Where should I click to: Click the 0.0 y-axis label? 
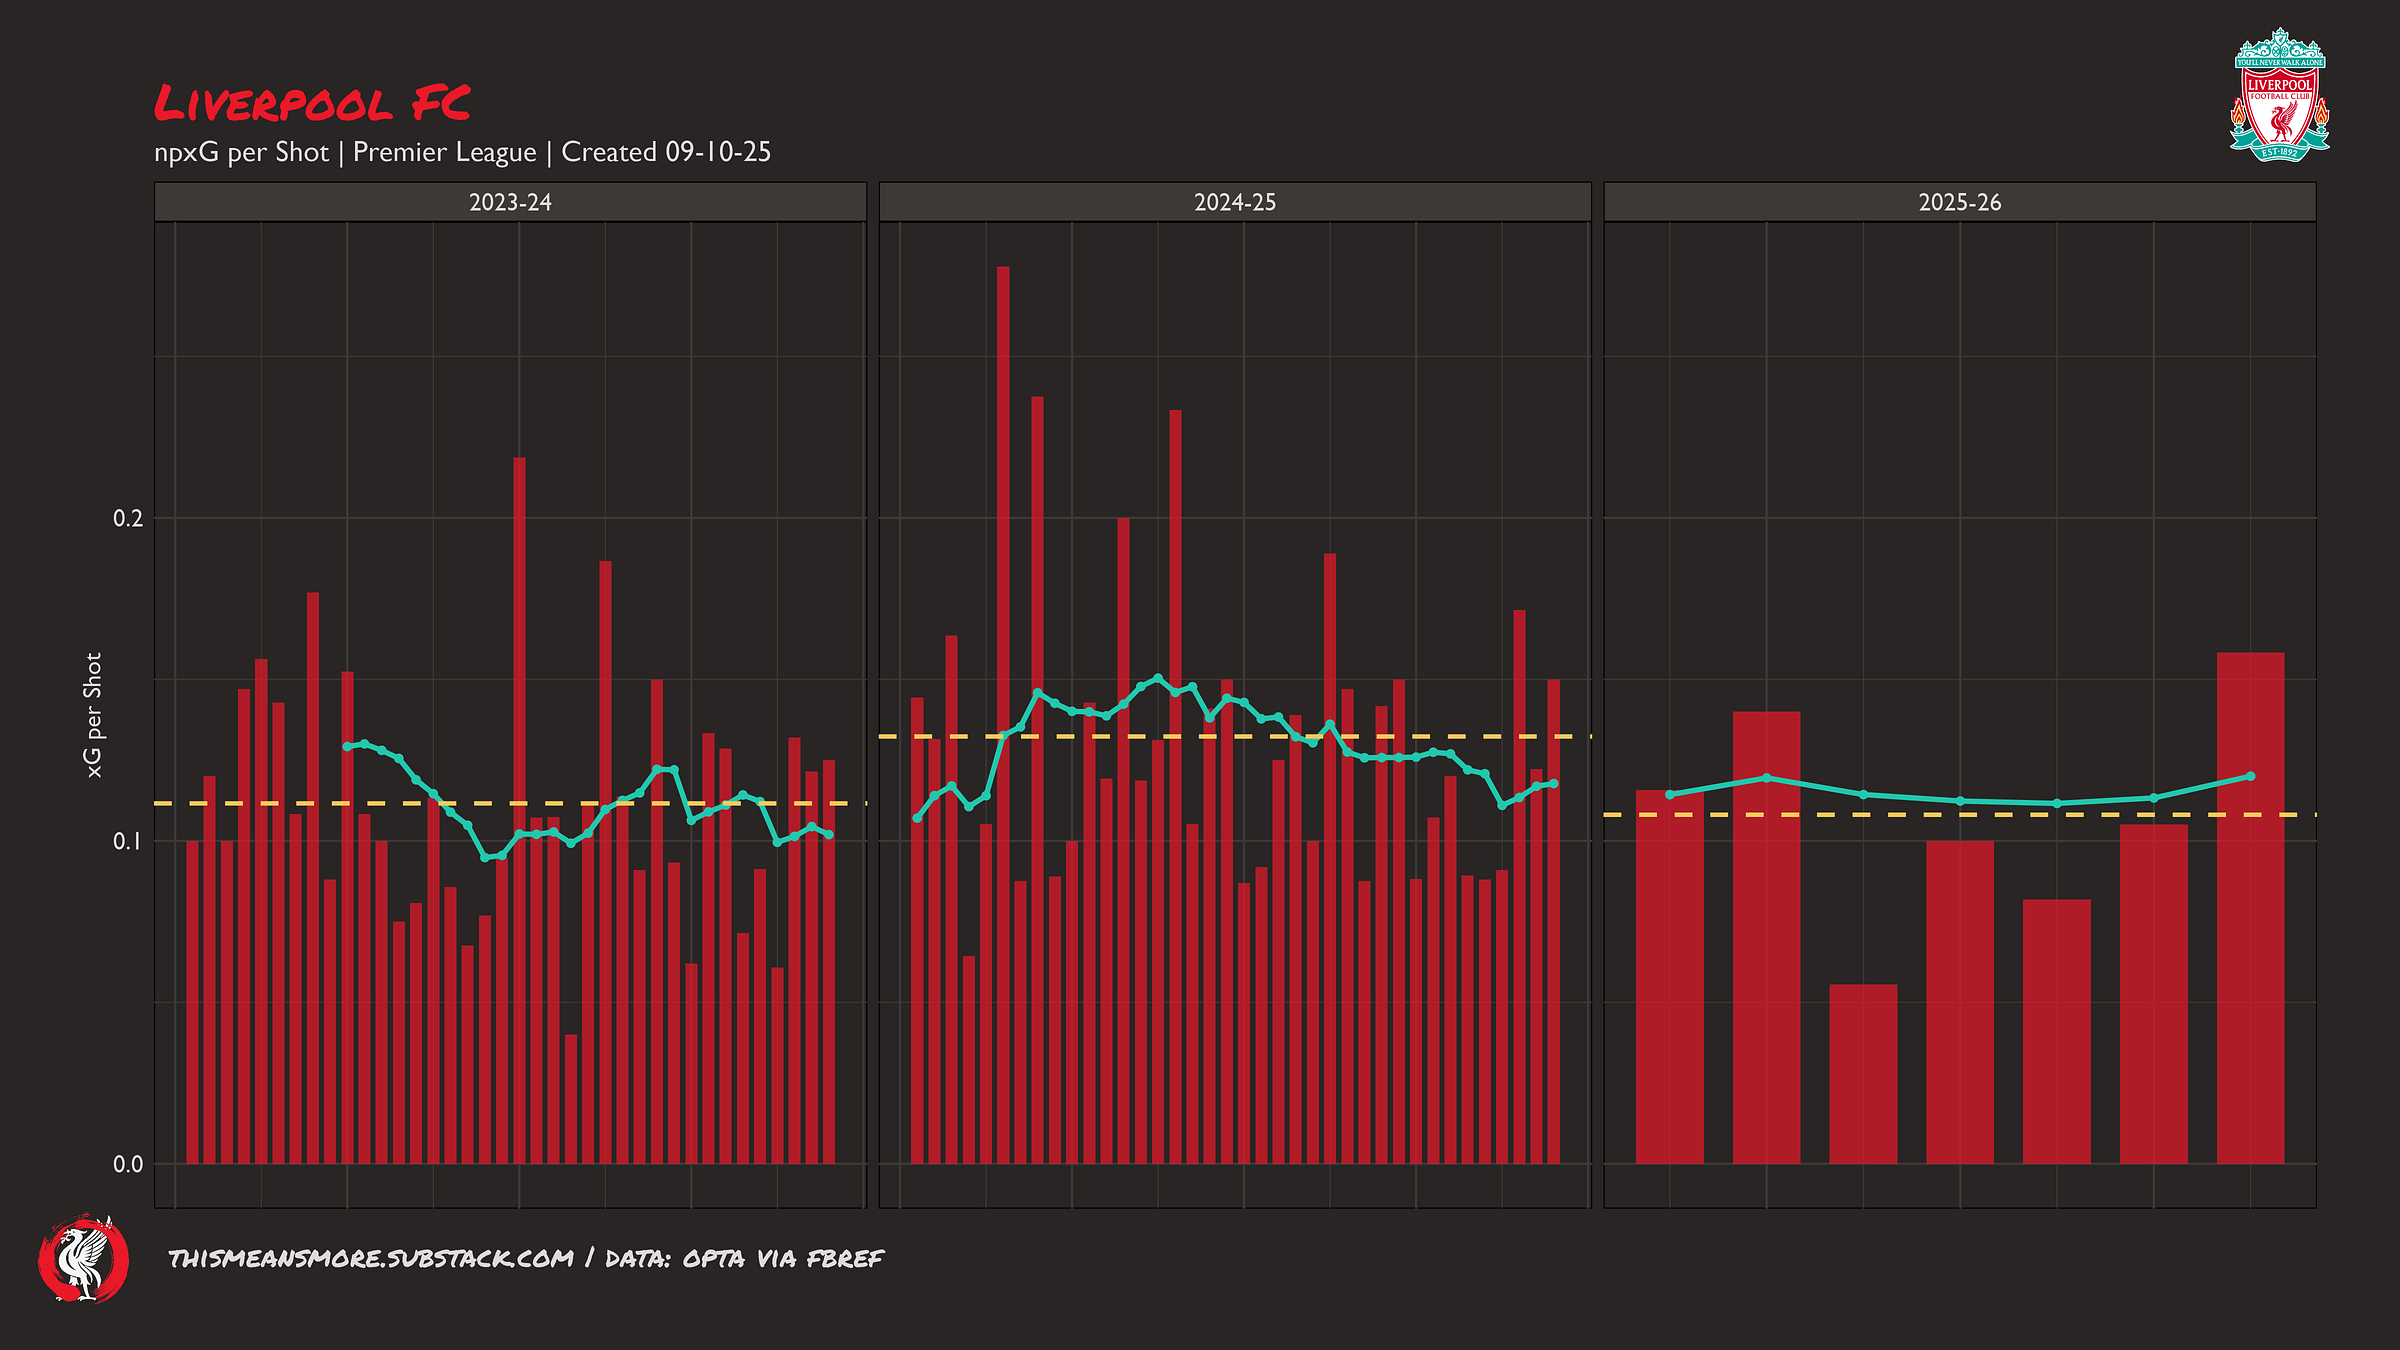(128, 1164)
